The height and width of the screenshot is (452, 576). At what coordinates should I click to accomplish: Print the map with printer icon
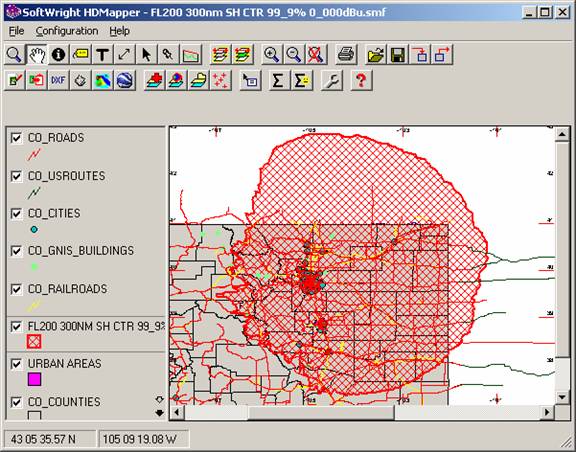coord(346,55)
